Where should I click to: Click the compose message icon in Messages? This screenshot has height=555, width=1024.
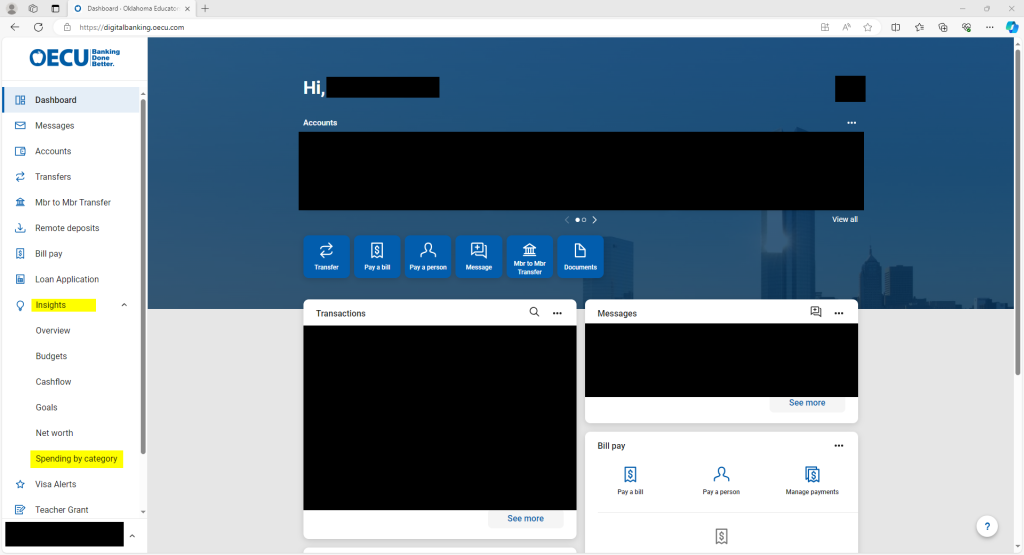click(816, 313)
